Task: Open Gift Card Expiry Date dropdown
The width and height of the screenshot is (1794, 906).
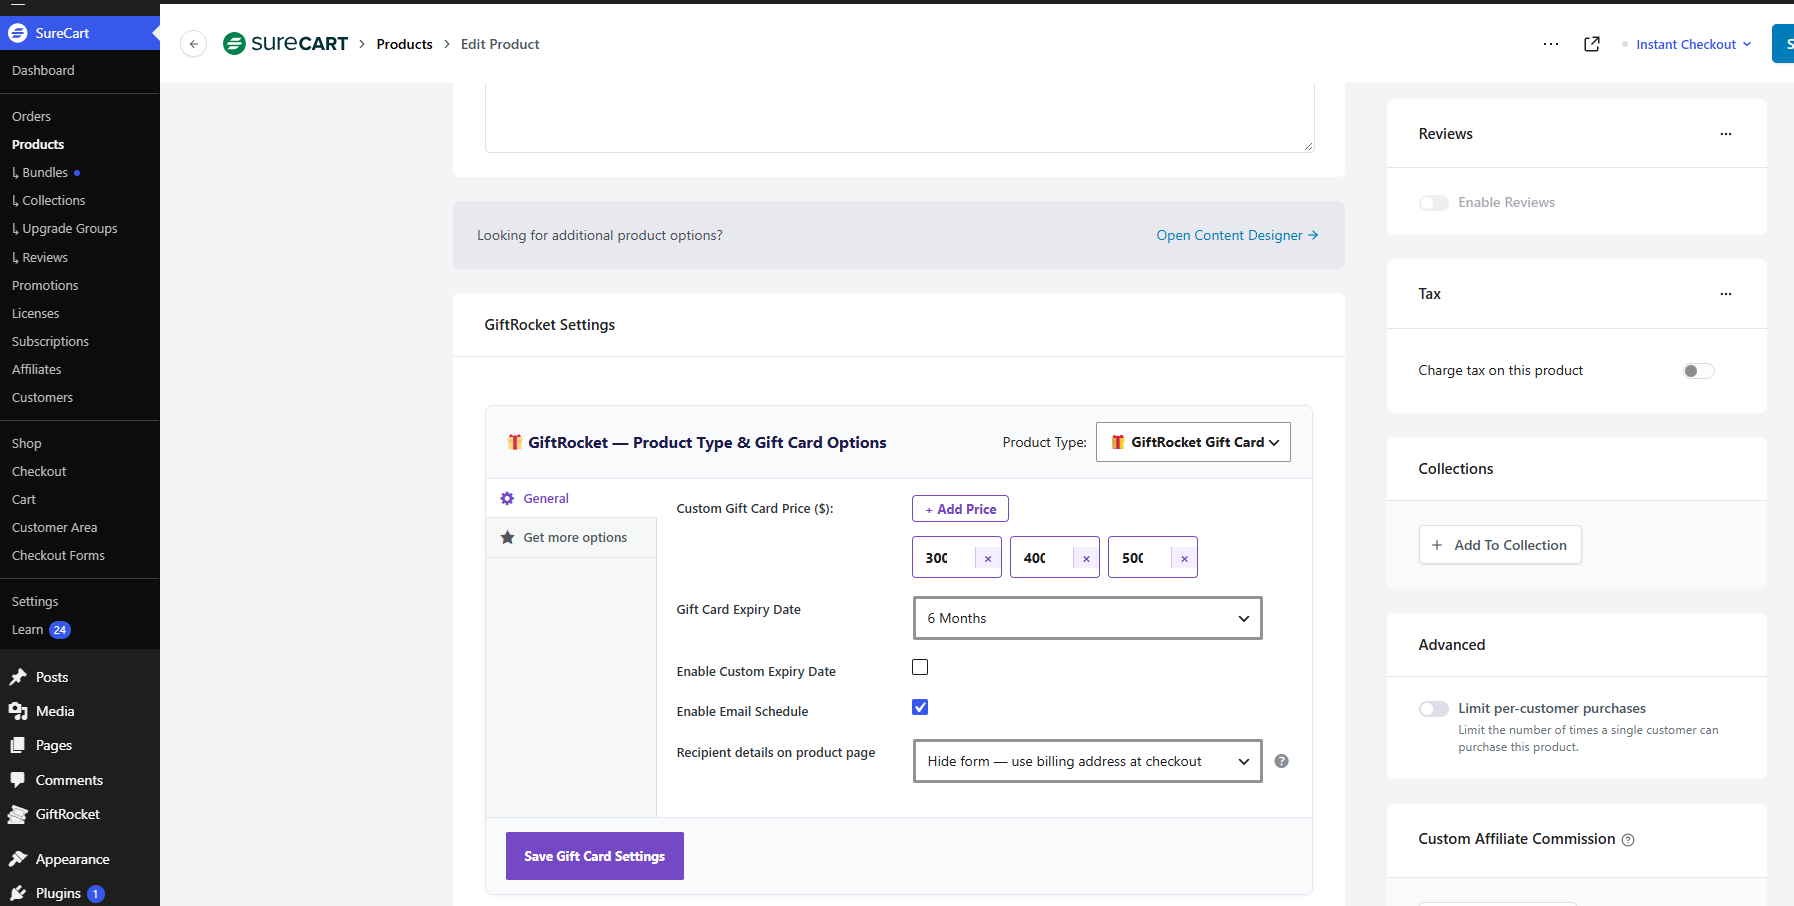Action: point(1088,618)
